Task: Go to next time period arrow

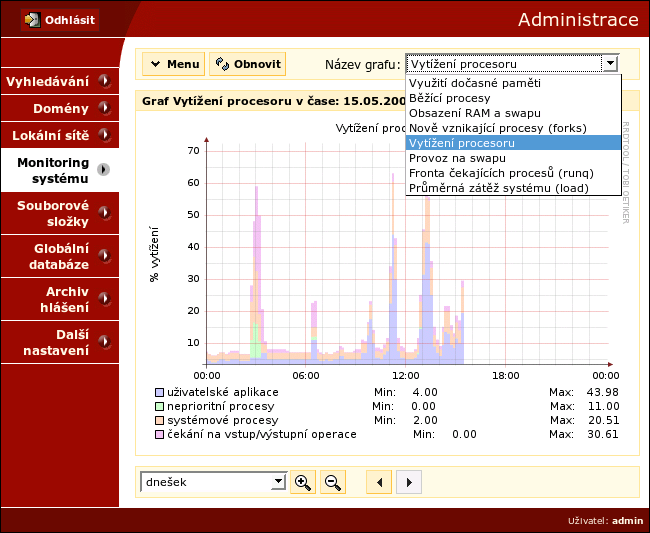Action: coord(409,482)
